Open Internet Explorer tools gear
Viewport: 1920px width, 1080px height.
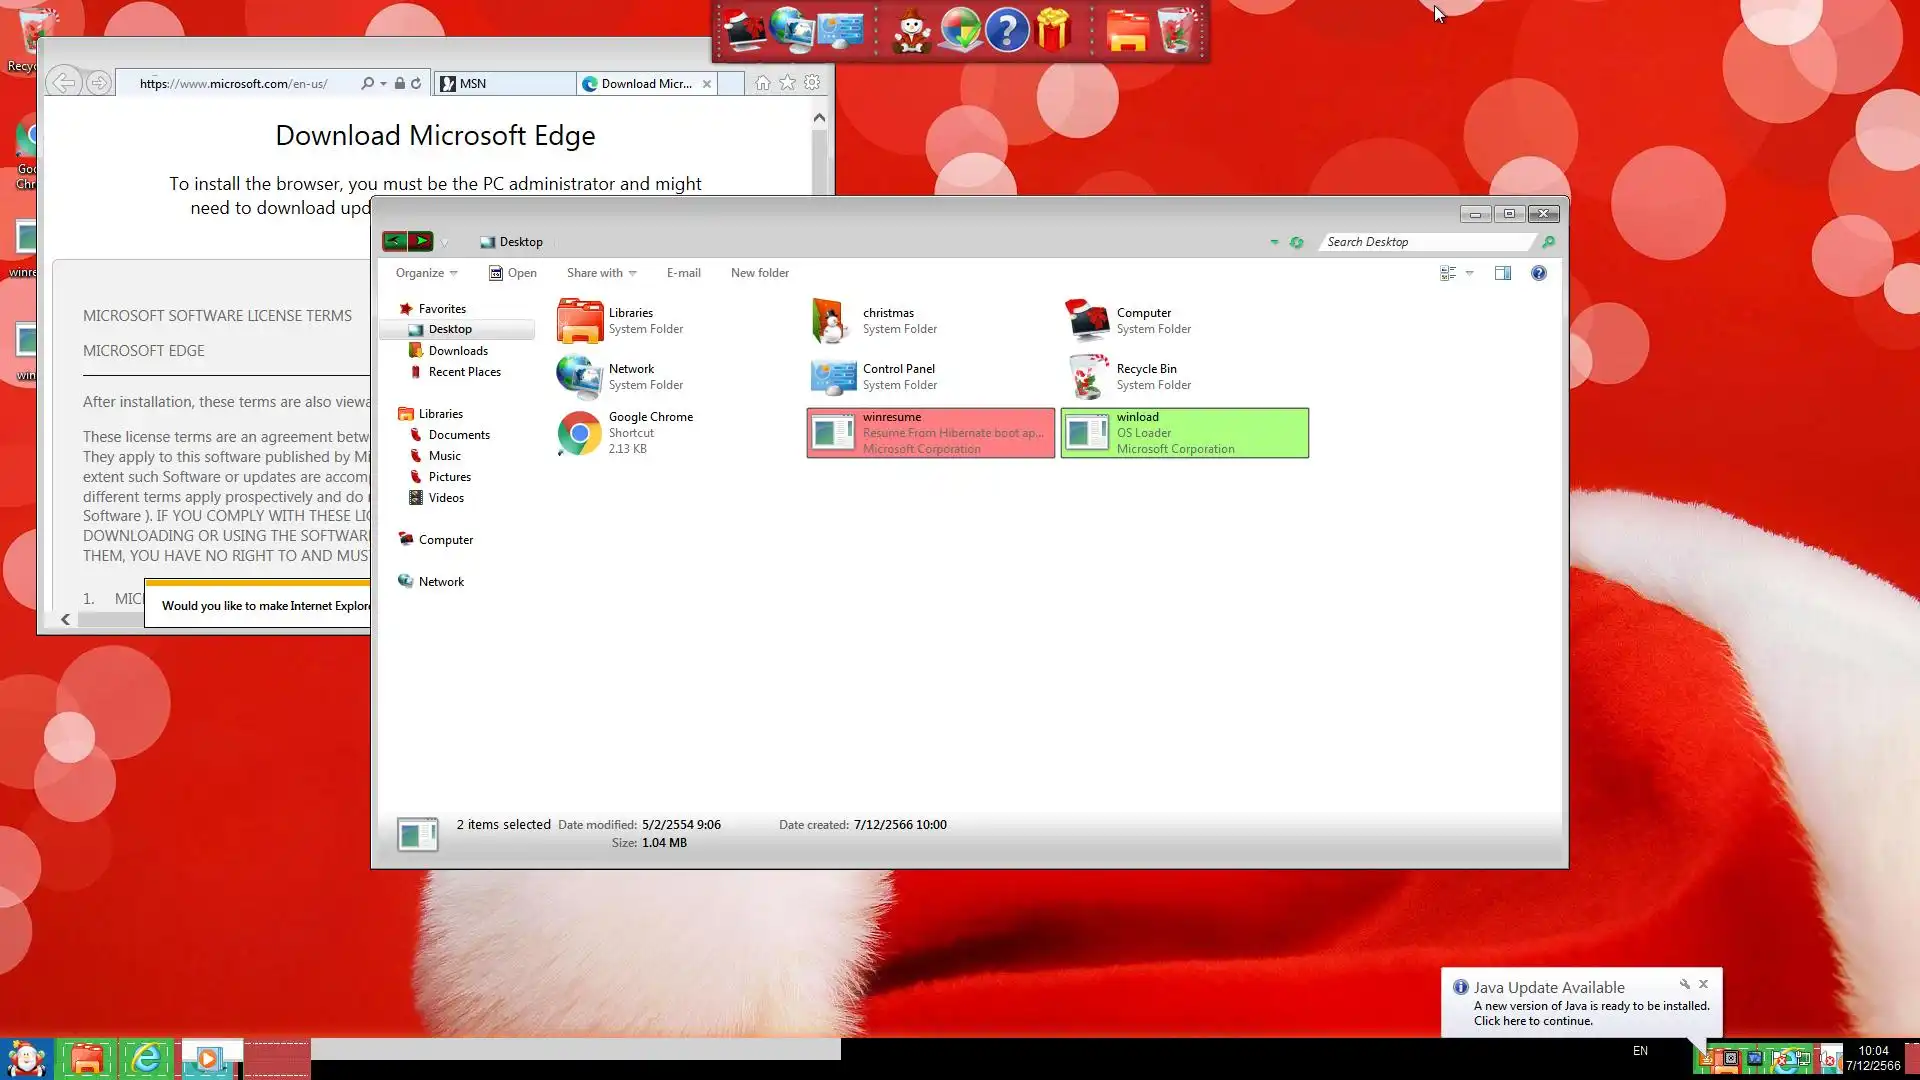tap(812, 83)
